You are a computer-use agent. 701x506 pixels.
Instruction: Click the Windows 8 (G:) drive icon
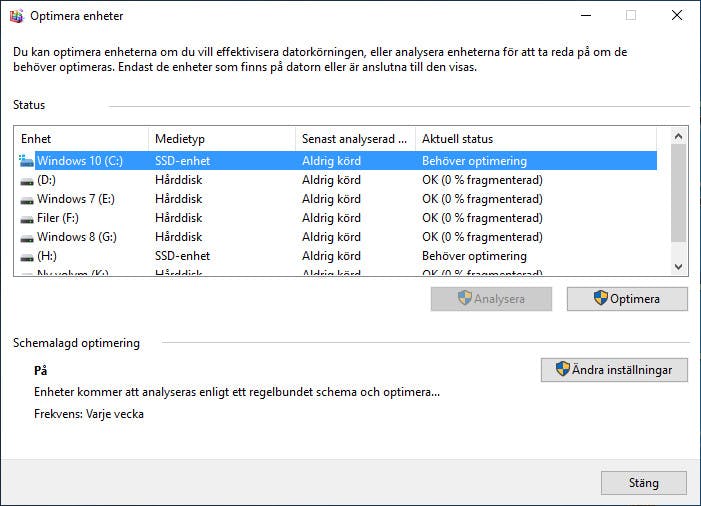[27, 238]
